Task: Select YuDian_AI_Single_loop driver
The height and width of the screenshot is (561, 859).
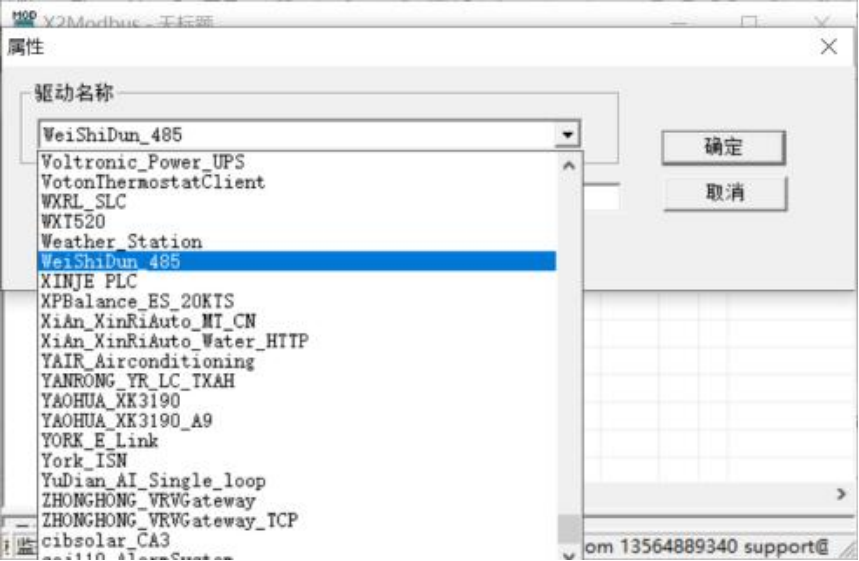Action: click(x=297, y=480)
